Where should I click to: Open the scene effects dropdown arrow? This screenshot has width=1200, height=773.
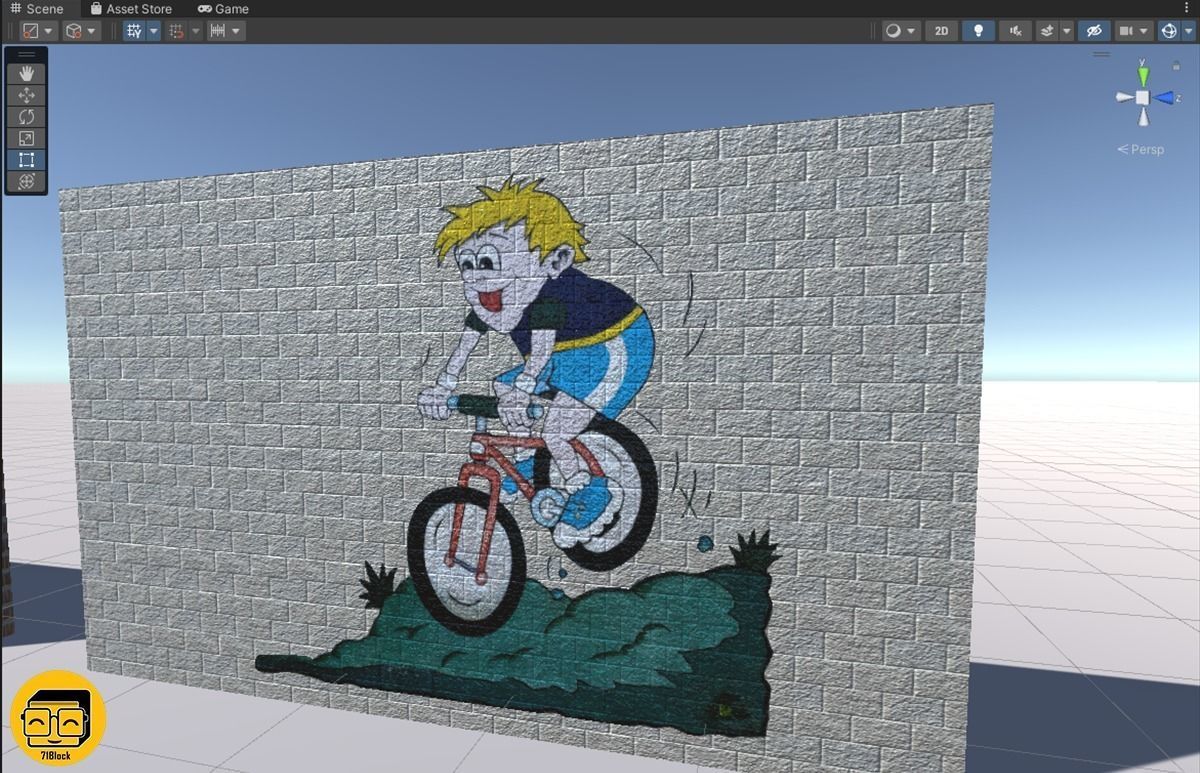coord(1066,31)
